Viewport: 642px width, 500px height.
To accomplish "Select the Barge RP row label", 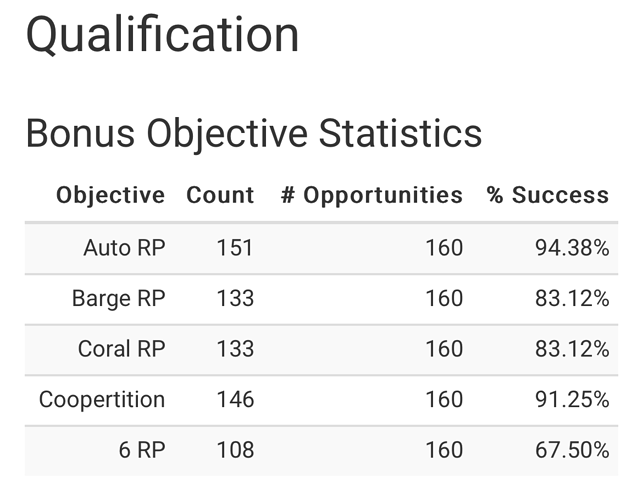I will pyautogui.click(x=119, y=299).
